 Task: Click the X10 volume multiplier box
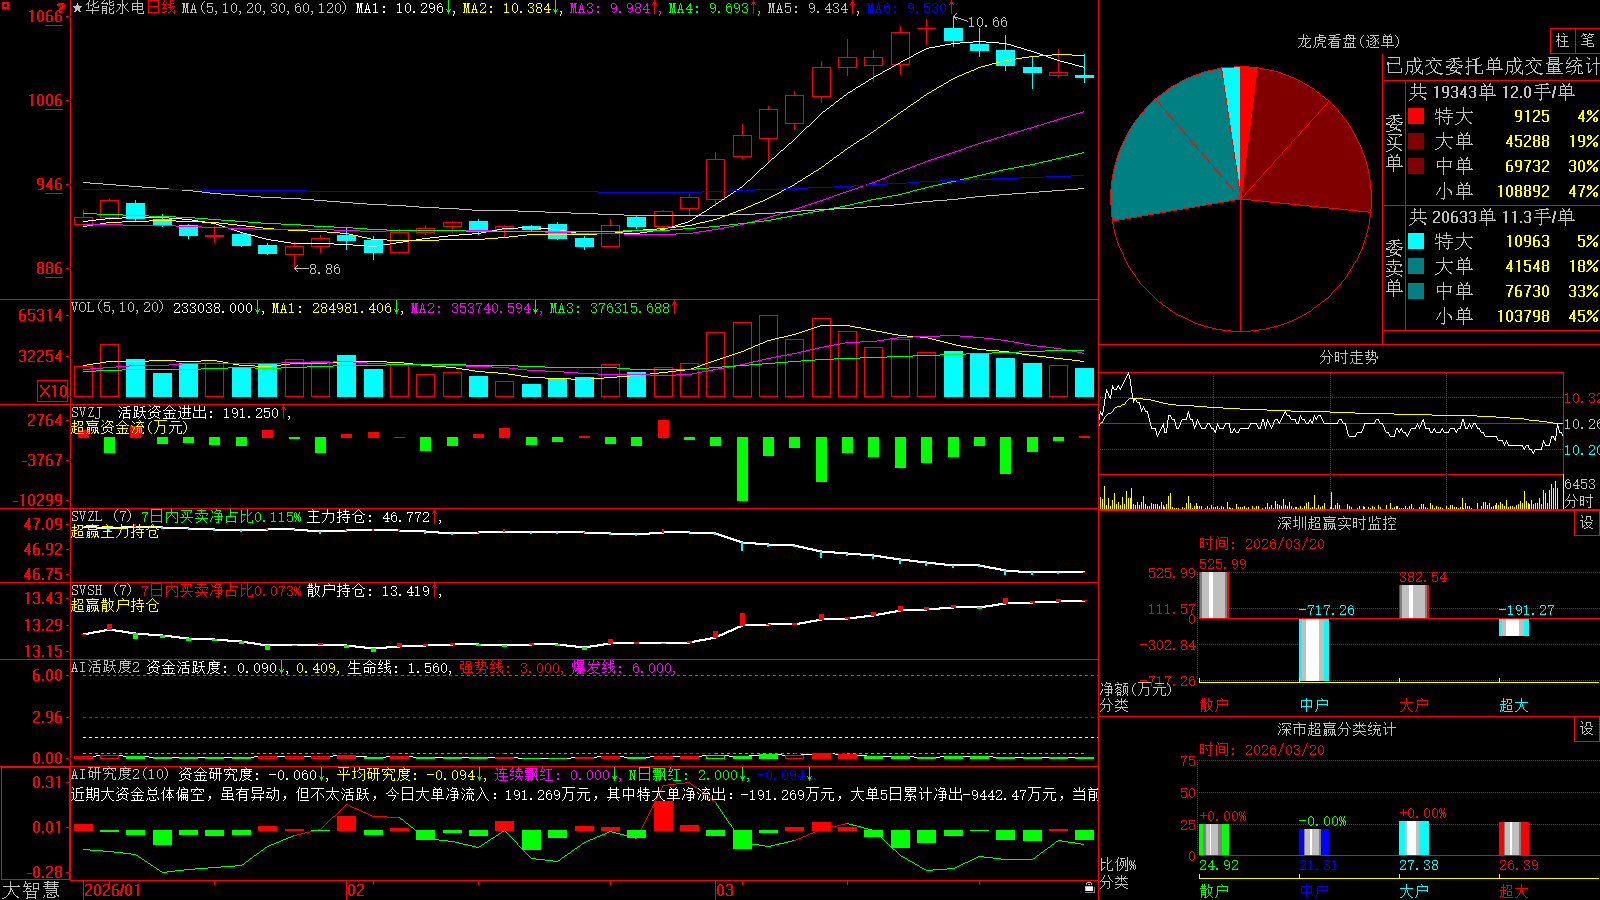coord(53,391)
